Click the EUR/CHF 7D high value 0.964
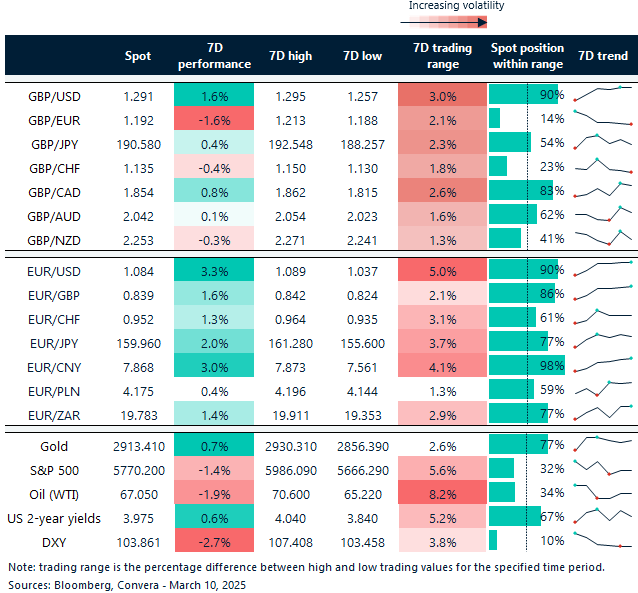Viewport: 638px width, 593px height. tap(290, 319)
